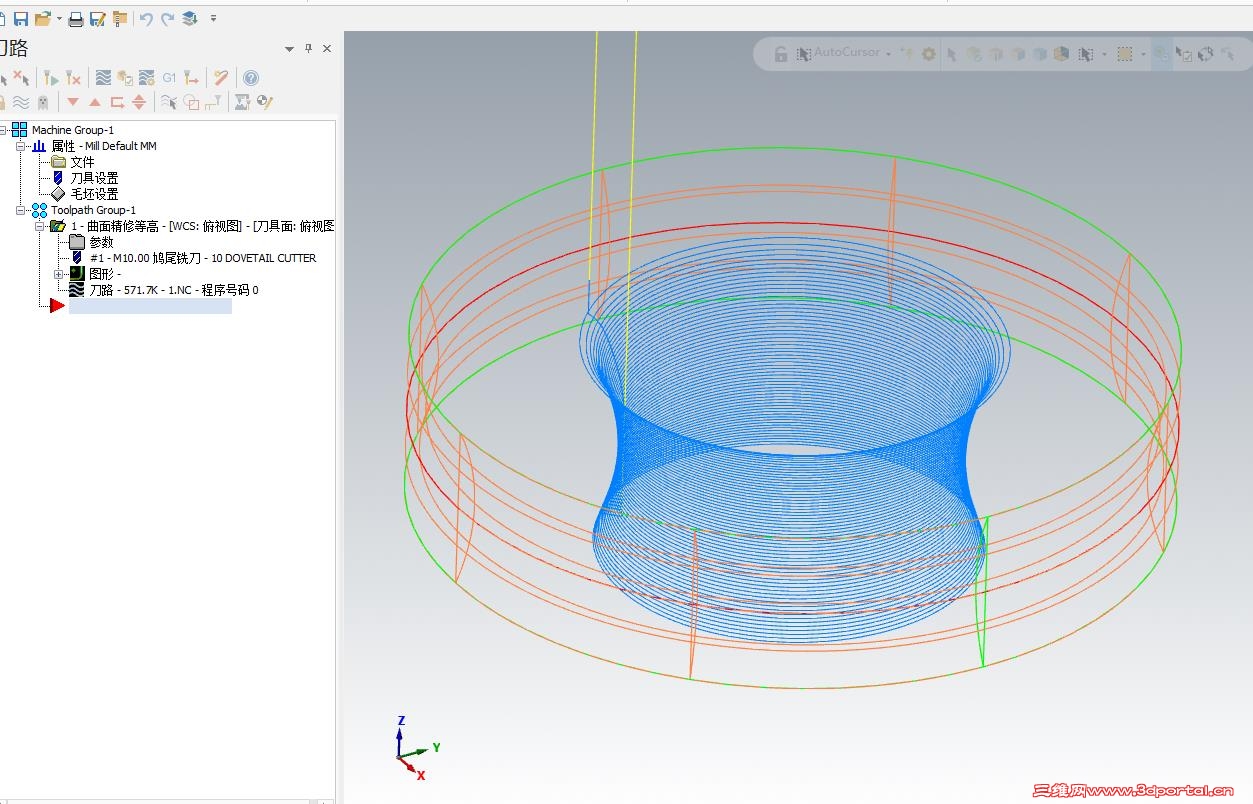The image size is (1253, 804).
Task: Click the Zip2Go folder icon
Action: [119, 19]
